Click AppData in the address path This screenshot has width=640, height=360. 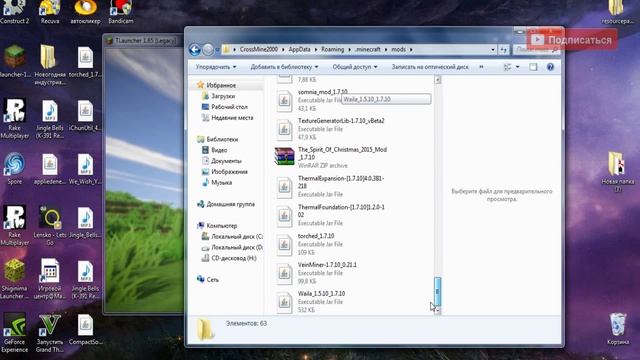pyautogui.click(x=299, y=49)
